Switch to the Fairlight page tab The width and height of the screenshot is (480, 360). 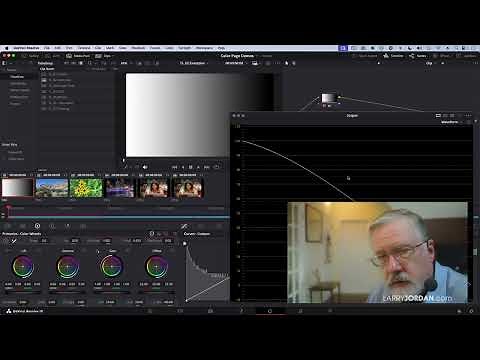(300, 311)
